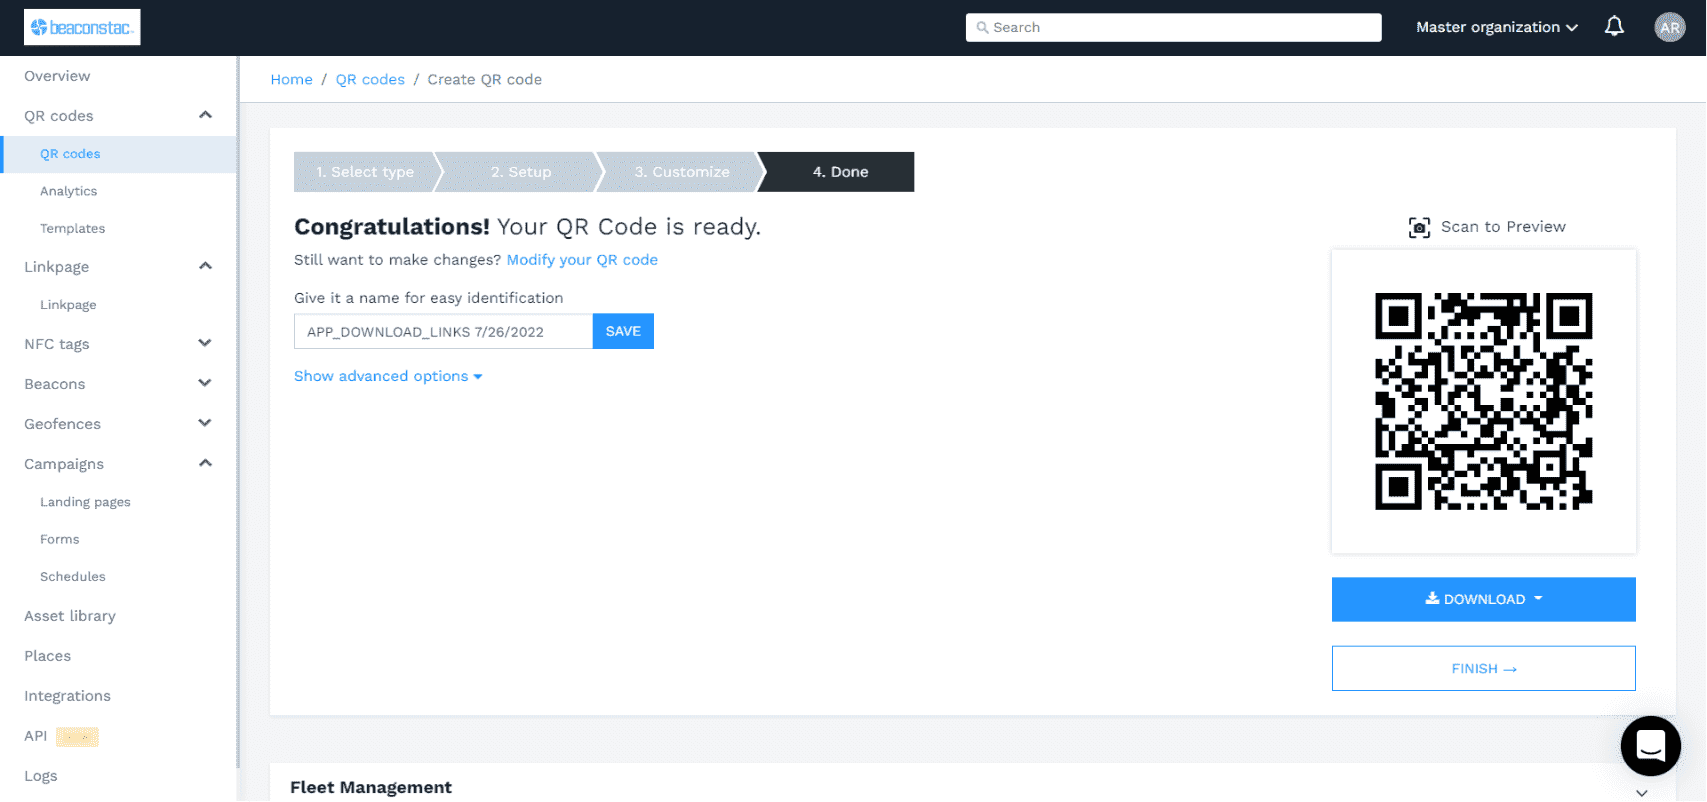Expand the Geofences sidebar section
This screenshot has width=1707, height=802.
[x=205, y=423]
